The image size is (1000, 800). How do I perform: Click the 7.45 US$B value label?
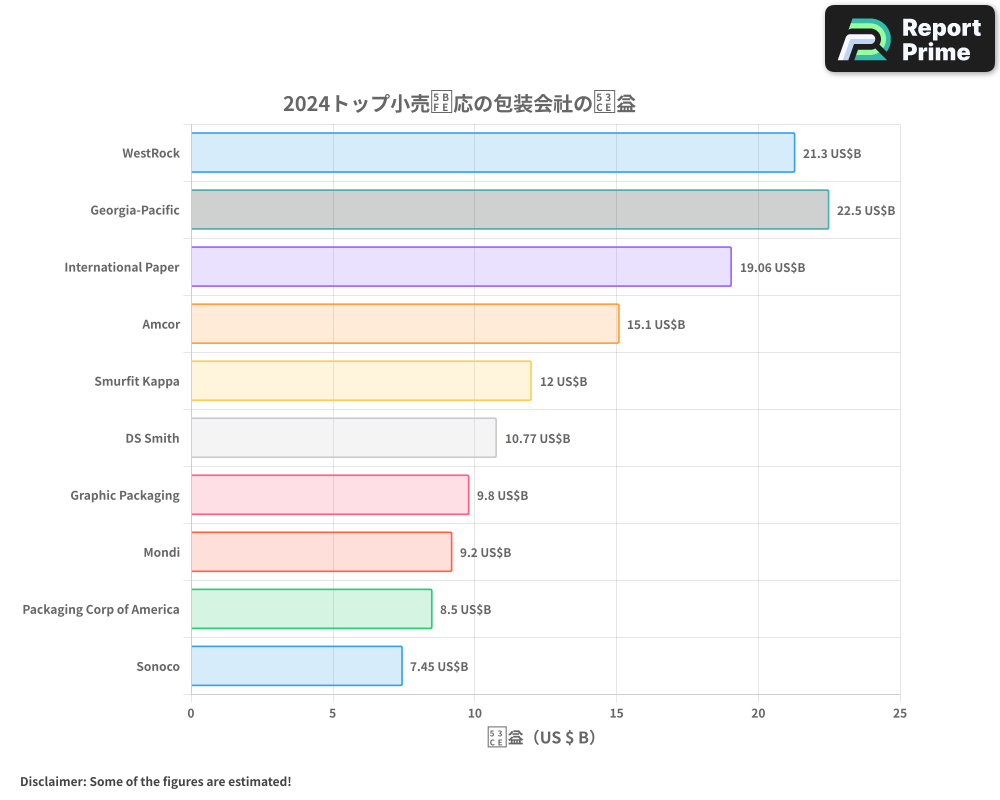coord(438,666)
